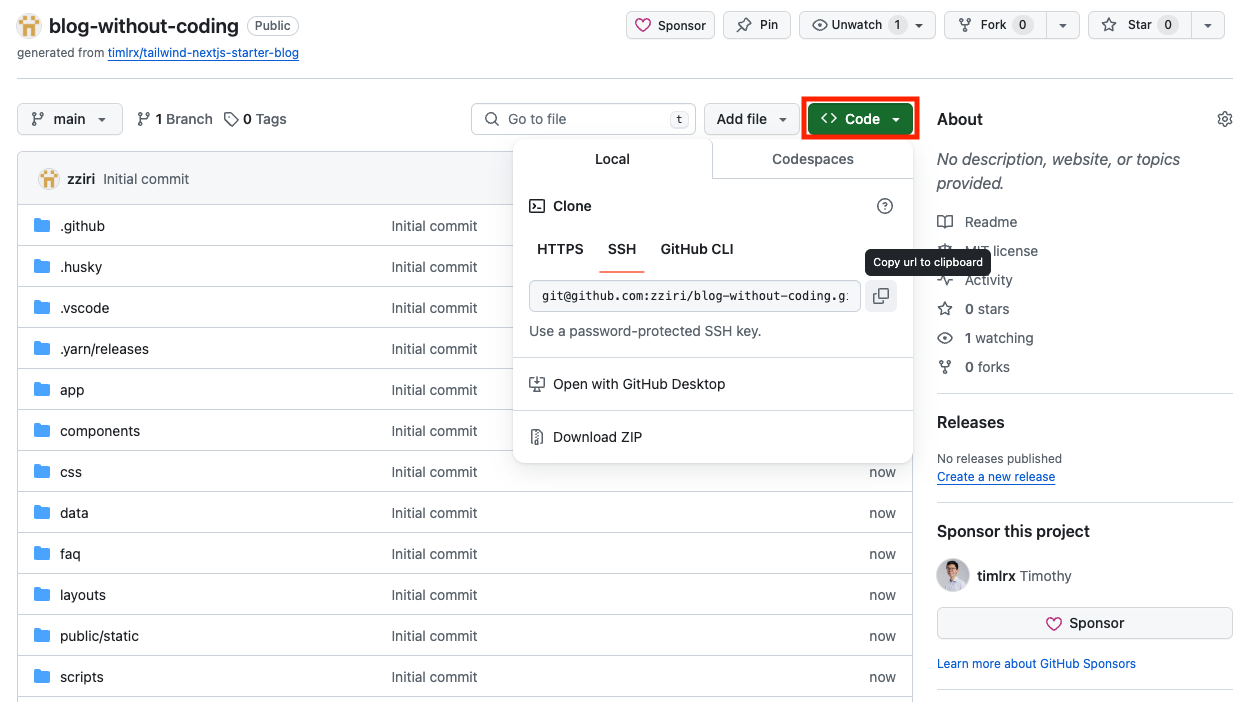Open the public/static folder name
The width and height of the screenshot is (1247, 702).
99,636
